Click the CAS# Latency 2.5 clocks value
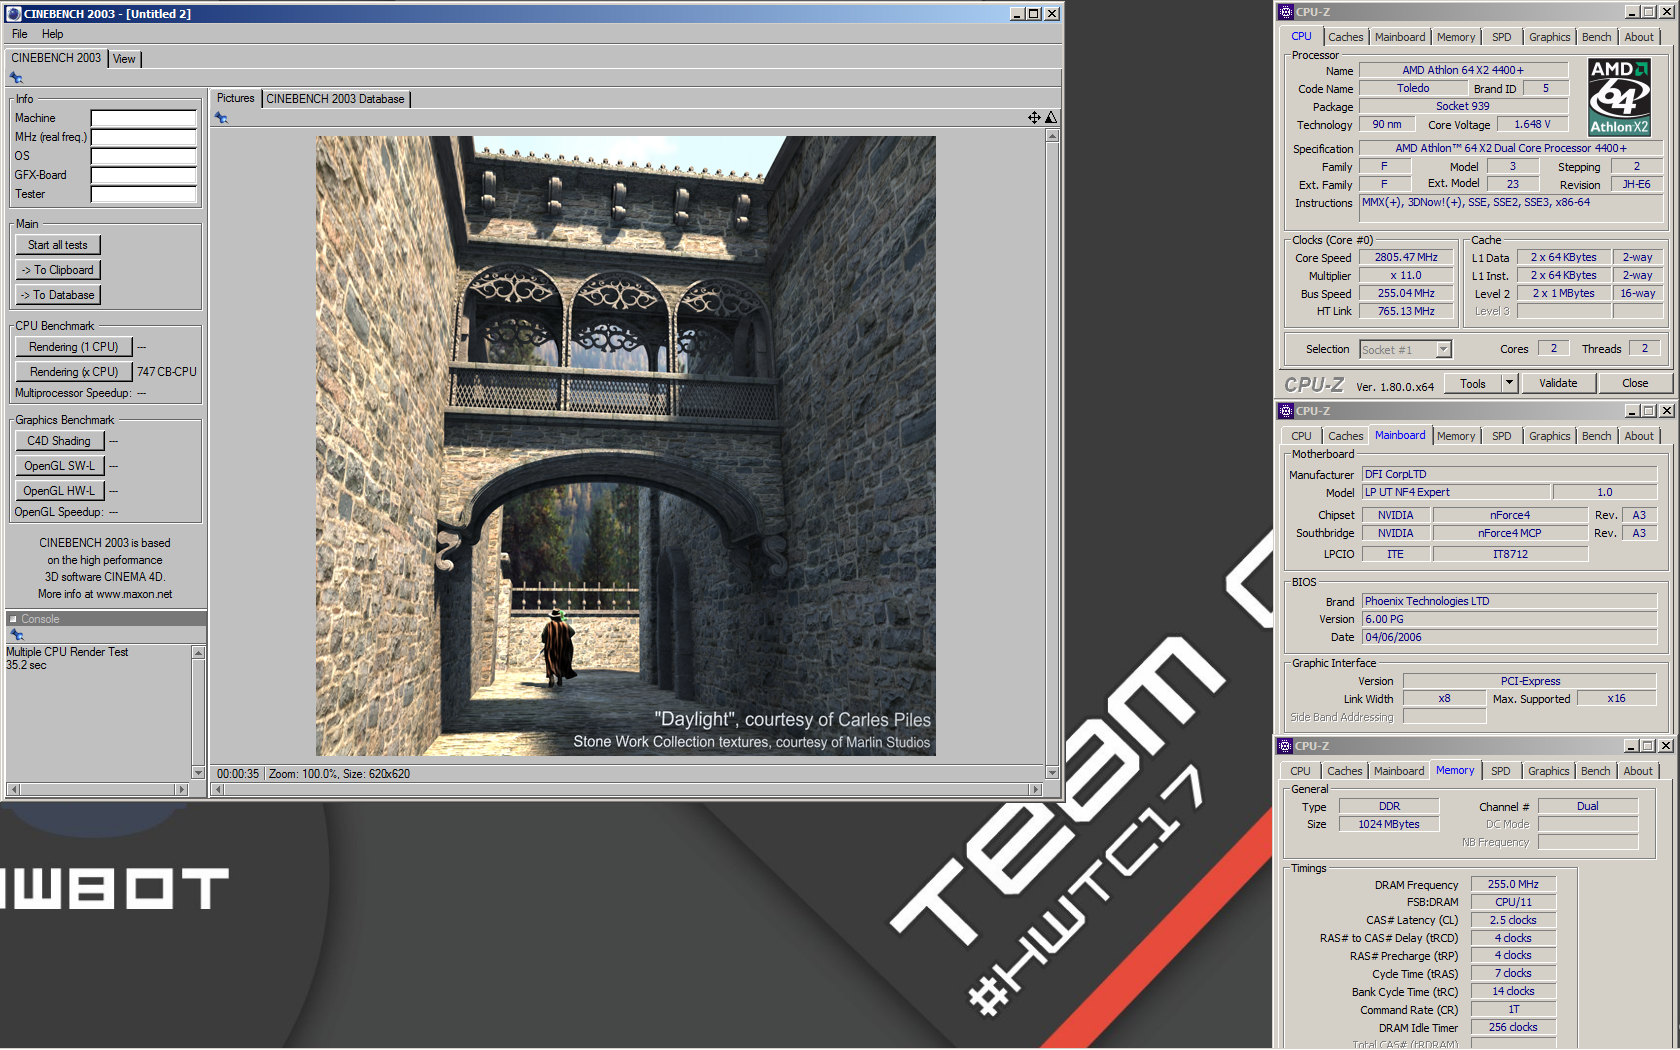Viewport: 1680px width, 1050px height. pyautogui.click(x=1512, y=920)
